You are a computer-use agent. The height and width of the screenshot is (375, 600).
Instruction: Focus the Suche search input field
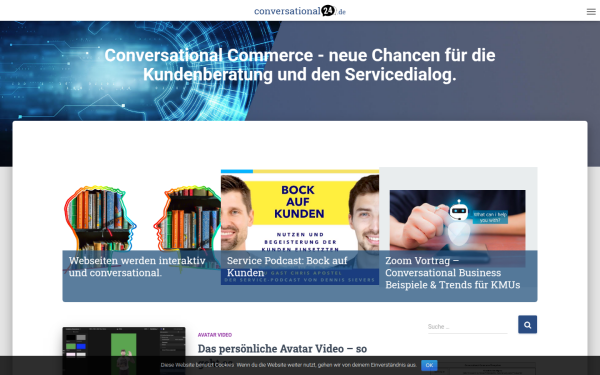(467, 326)
